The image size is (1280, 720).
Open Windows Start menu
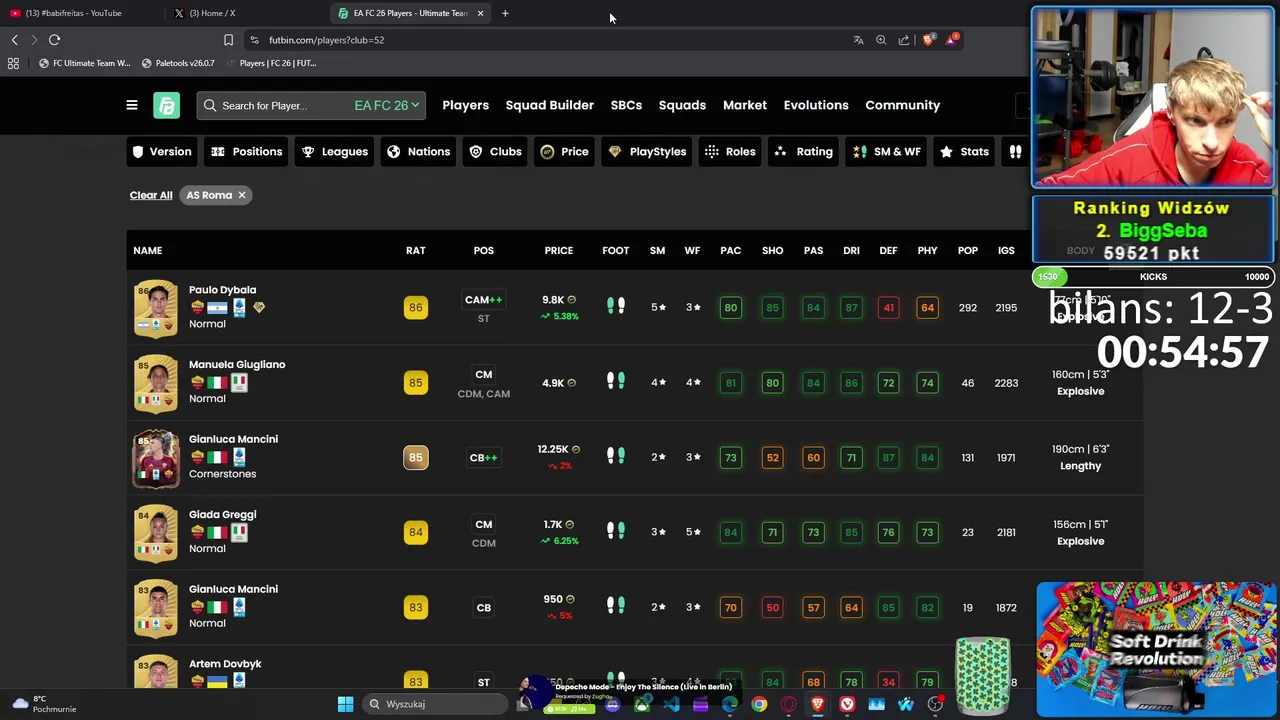[345, 704]
